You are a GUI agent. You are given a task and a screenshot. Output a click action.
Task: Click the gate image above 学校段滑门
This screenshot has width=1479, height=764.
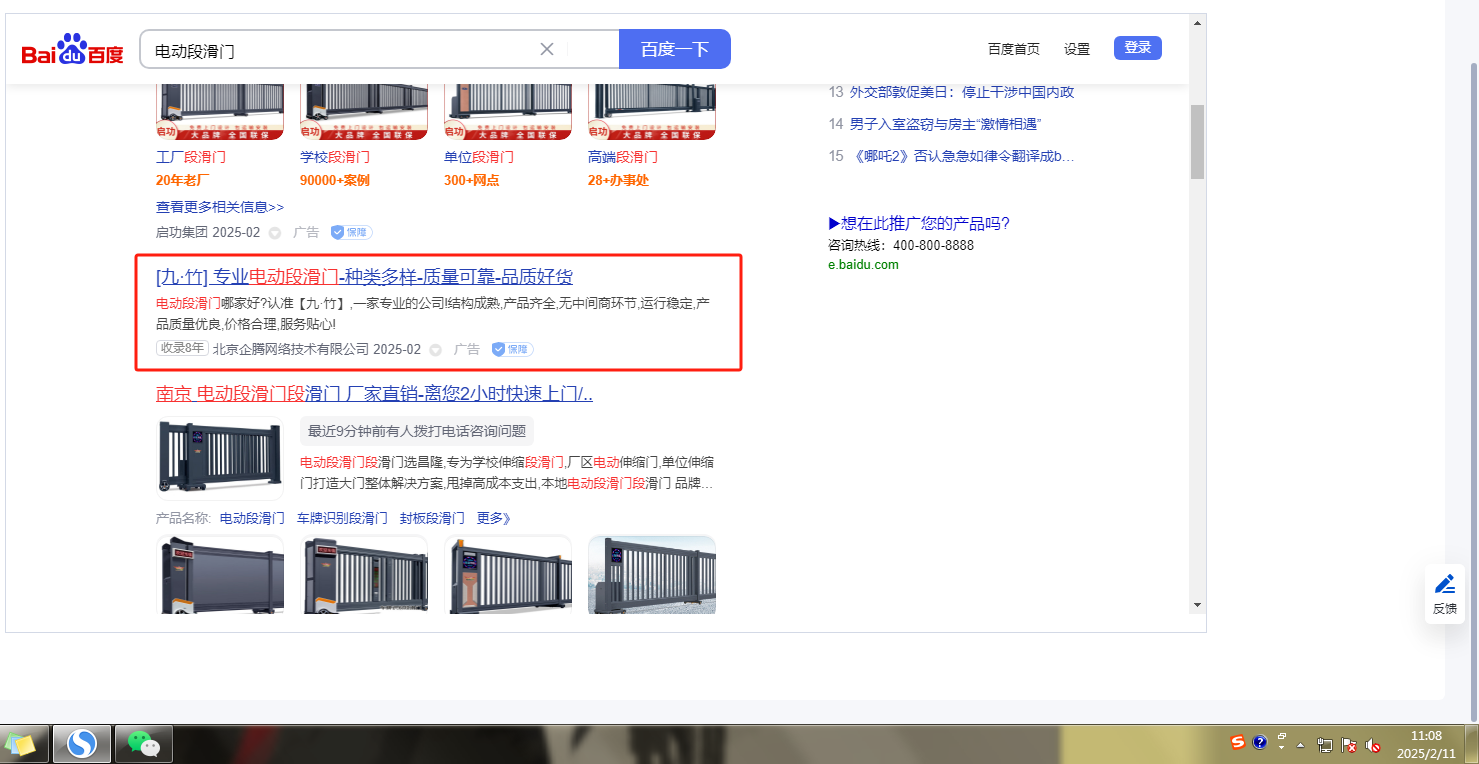point(364,112)
